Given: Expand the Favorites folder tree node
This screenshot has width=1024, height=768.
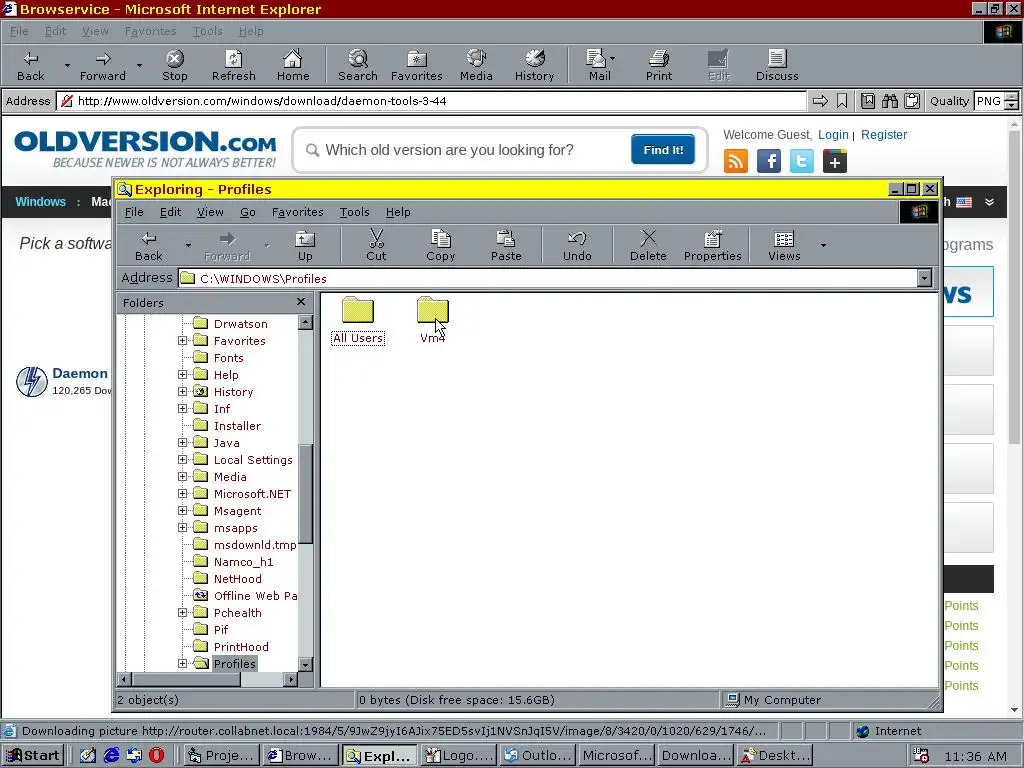Looking at the screenshot, I should pyautogui.click(x=182, y=340).
